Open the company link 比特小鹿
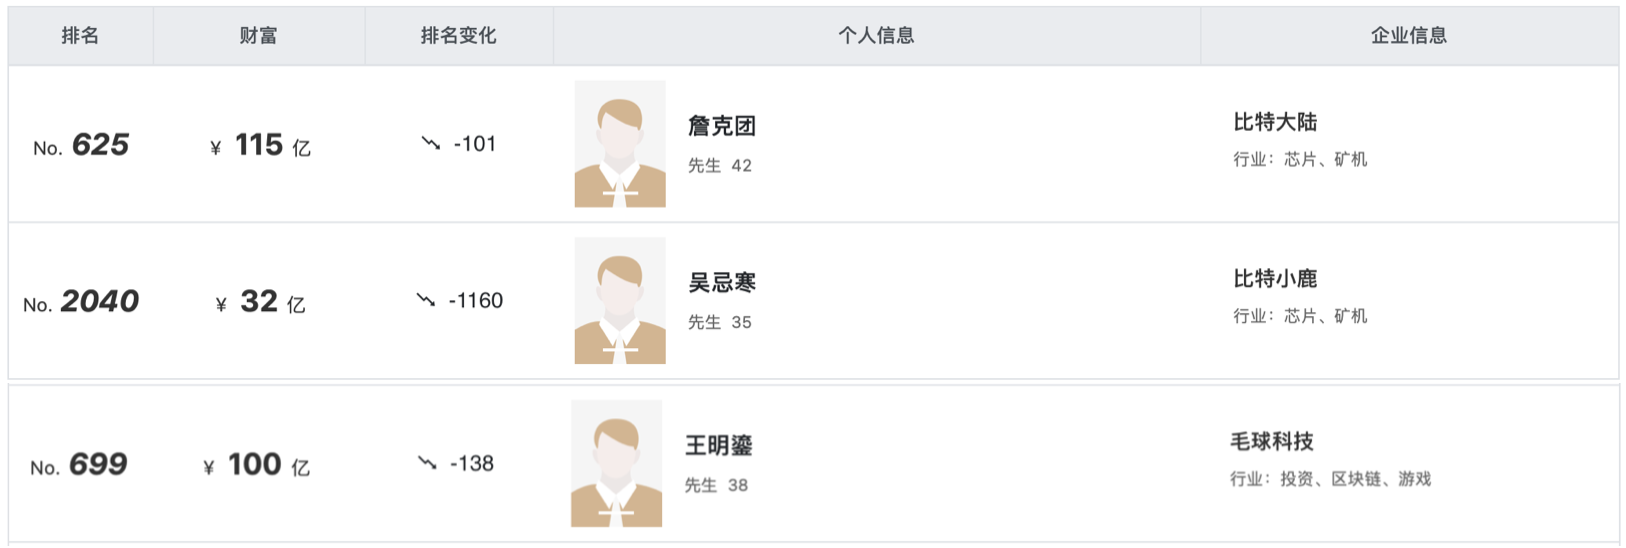The image size is (1626, 548). (x=1275, y=279)
